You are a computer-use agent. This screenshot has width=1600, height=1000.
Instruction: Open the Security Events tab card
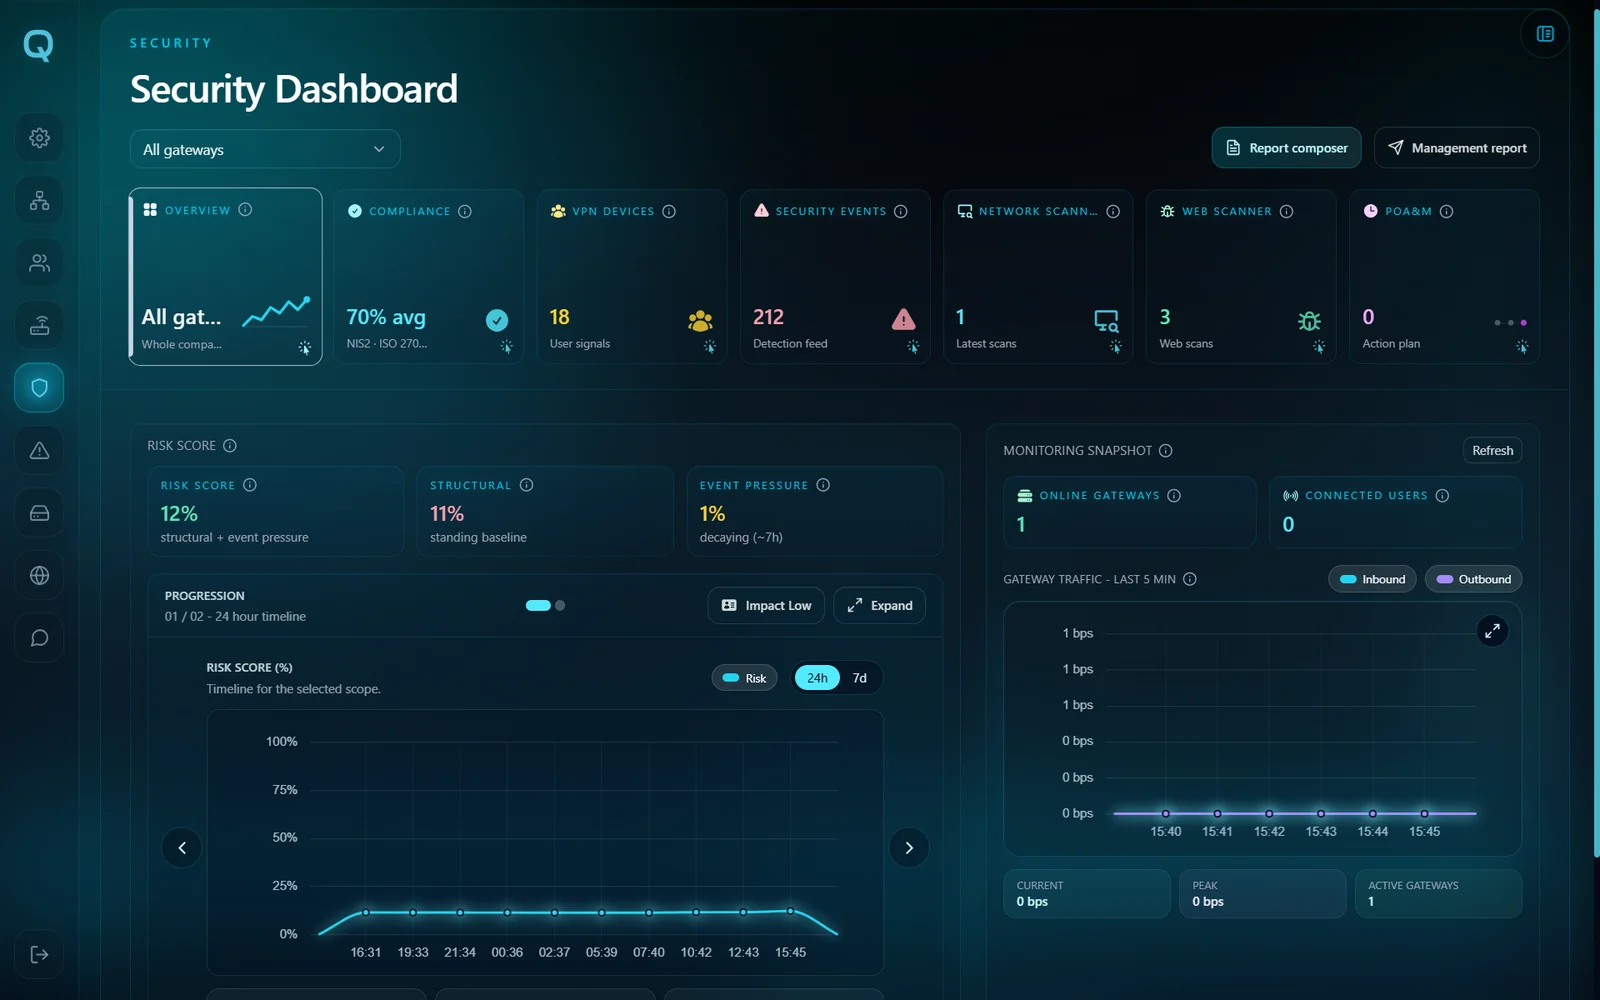tap(835, 277)
